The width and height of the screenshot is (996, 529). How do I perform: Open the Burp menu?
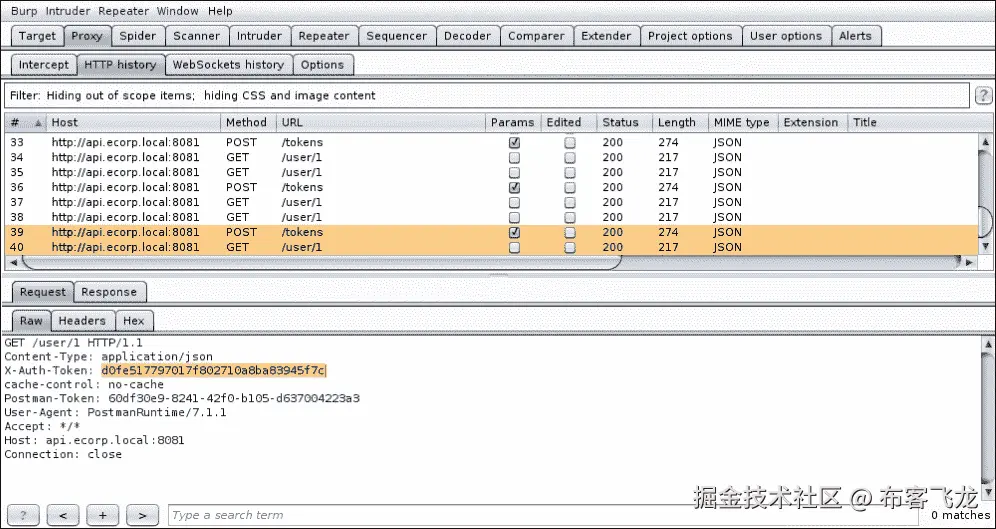24,11
